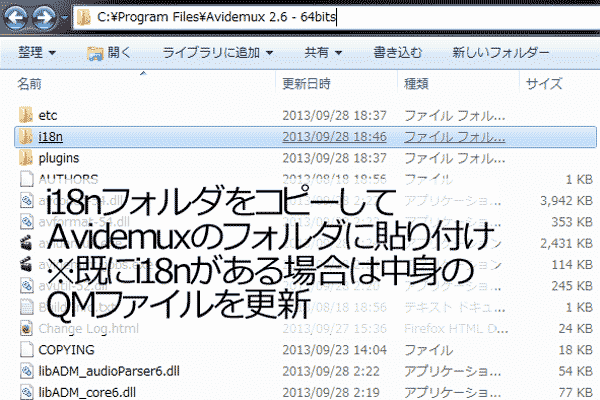Click the libADM_core6.dll file name
The image size is (600, 400).
tap(87, 392)
